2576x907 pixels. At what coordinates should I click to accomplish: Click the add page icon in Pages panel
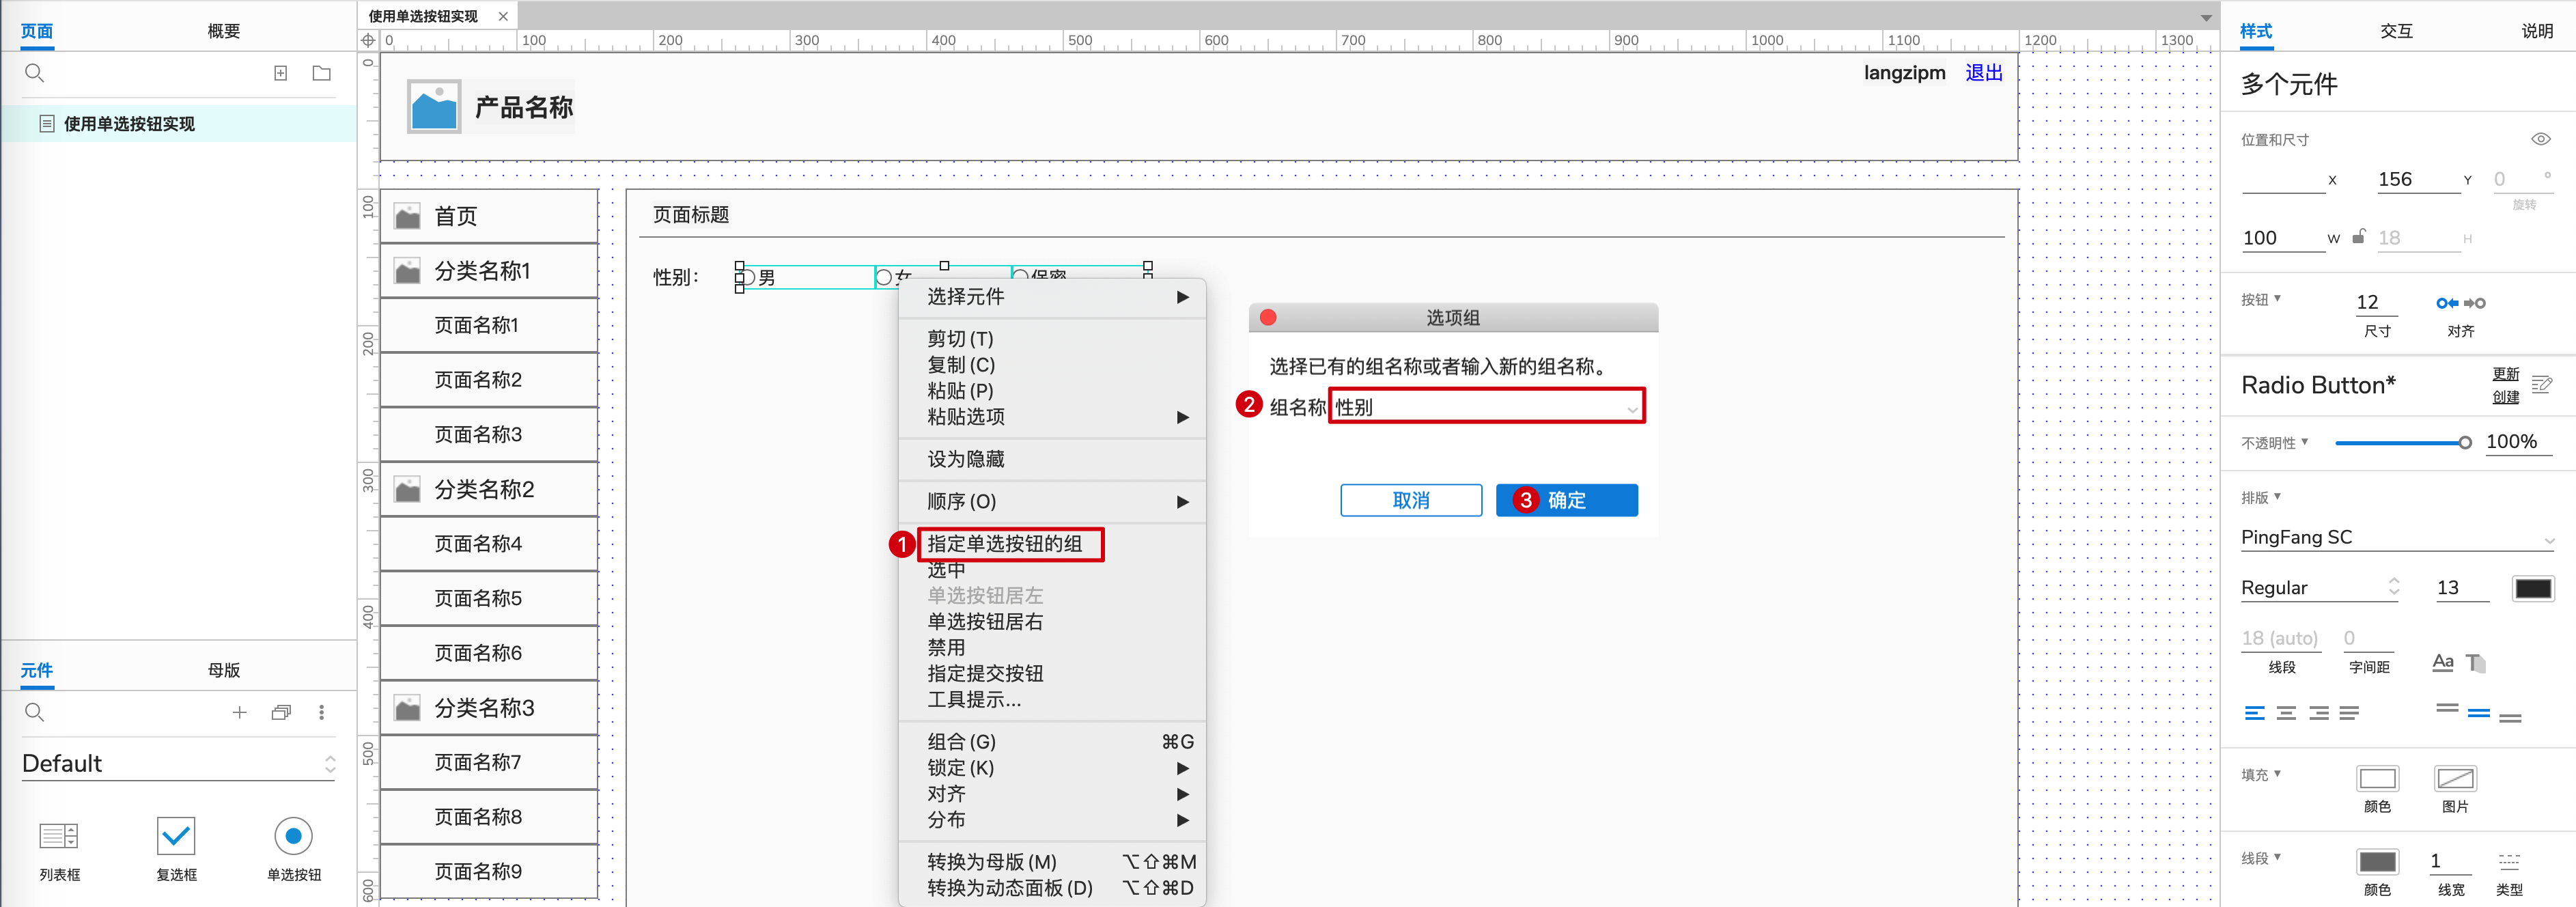pyautogui.click(x=281, y=73)
